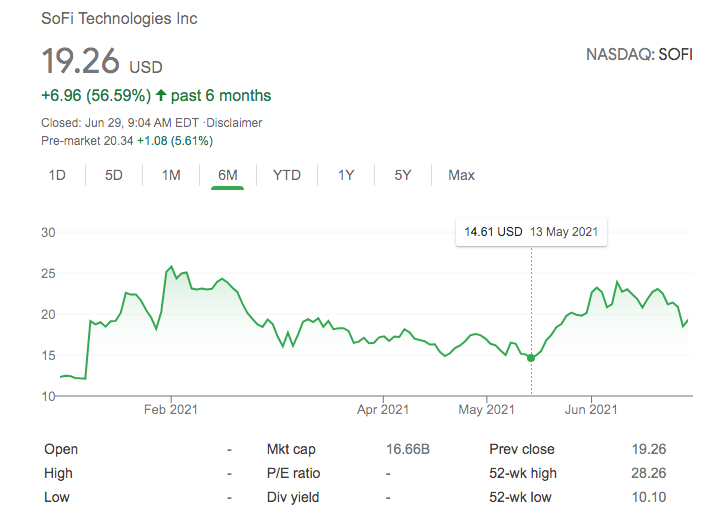Click the 52-wk high label

point(523,473)
